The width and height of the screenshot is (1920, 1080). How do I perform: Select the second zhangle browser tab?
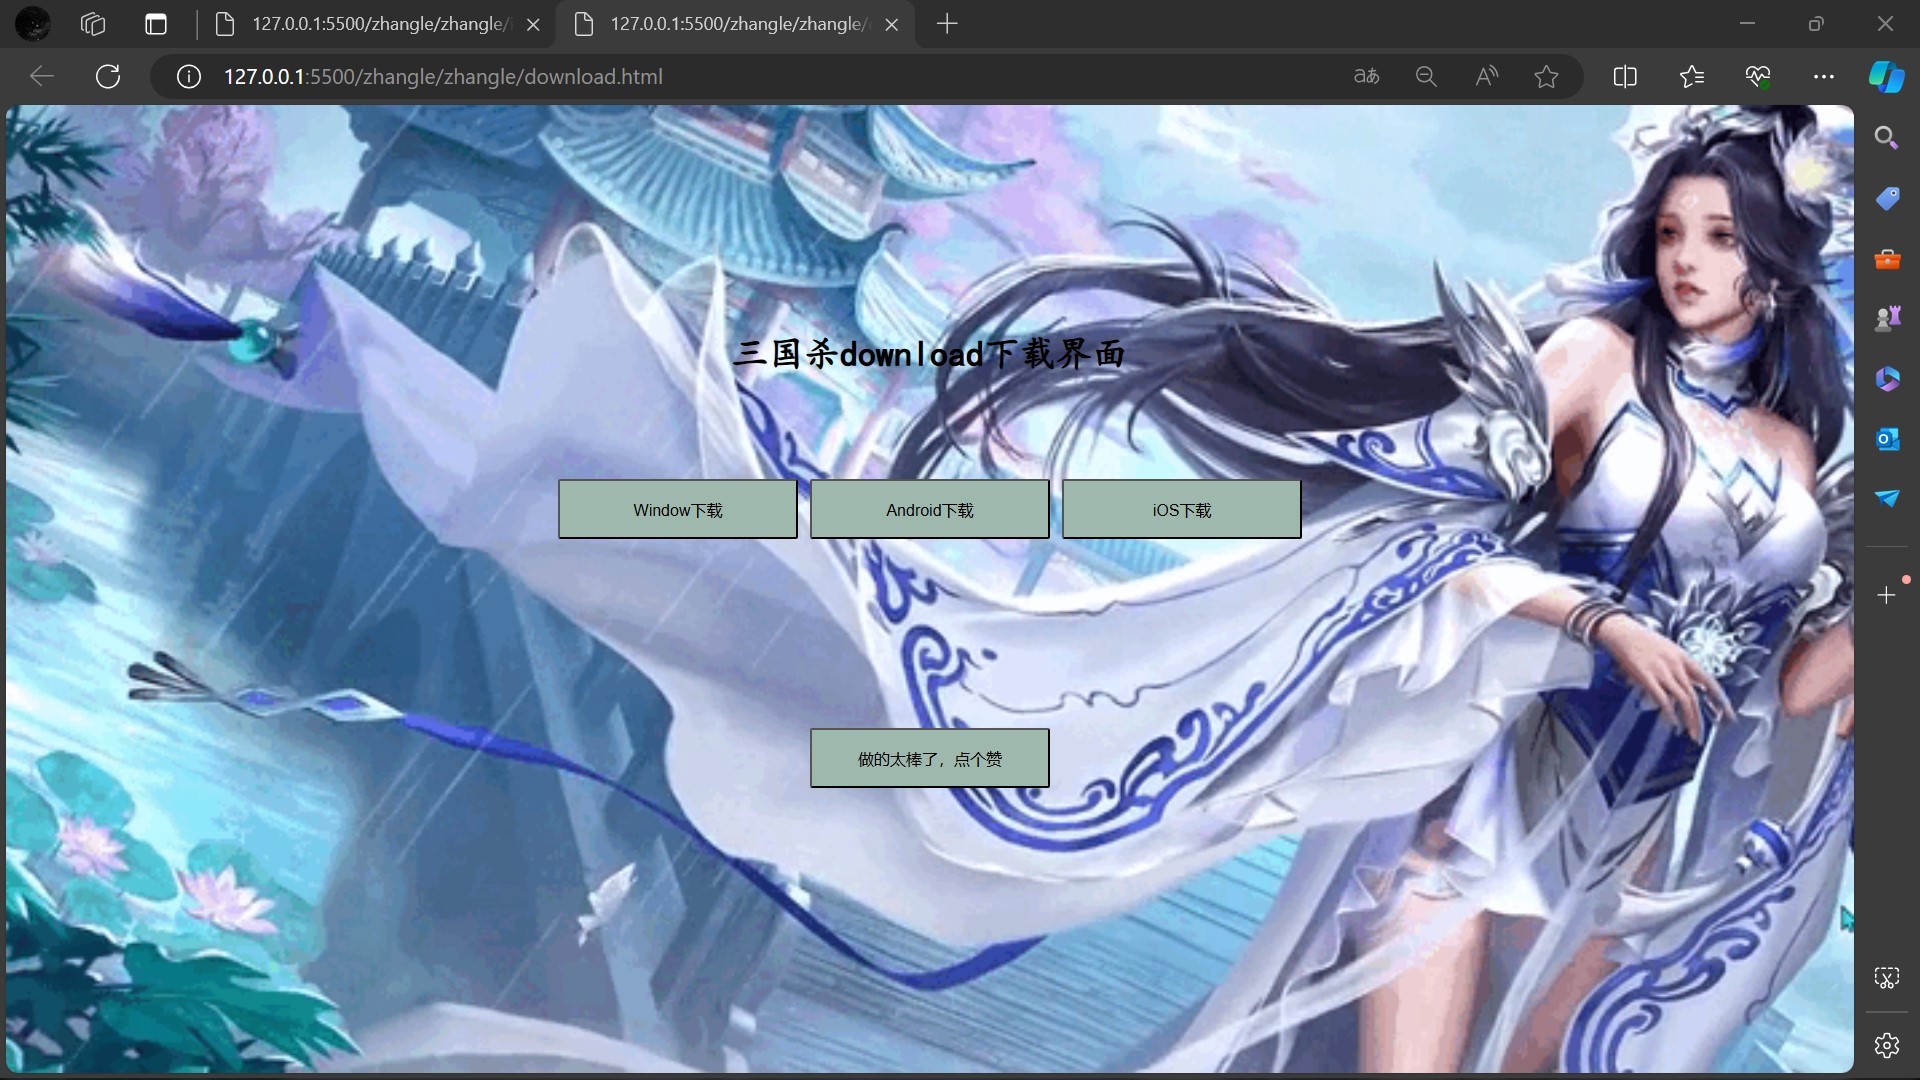coord(735,24)
